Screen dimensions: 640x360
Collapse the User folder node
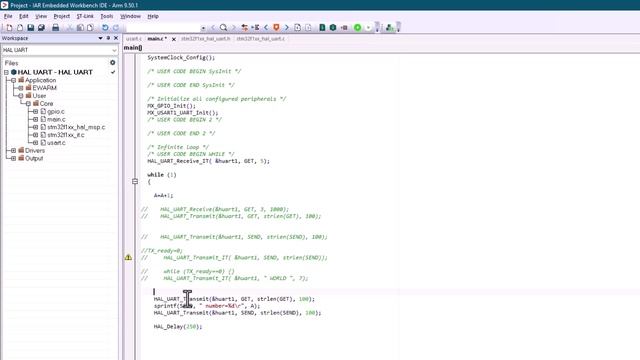point(21,96)
